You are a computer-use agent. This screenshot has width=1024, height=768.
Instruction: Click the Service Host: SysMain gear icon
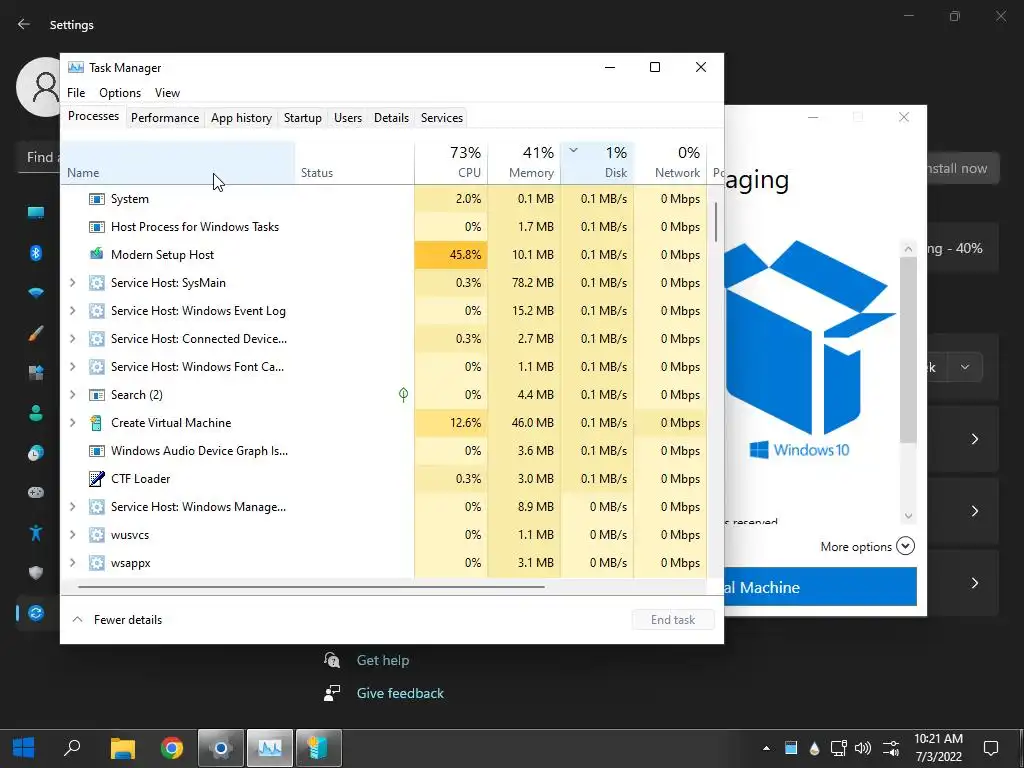tap(97, 283)
